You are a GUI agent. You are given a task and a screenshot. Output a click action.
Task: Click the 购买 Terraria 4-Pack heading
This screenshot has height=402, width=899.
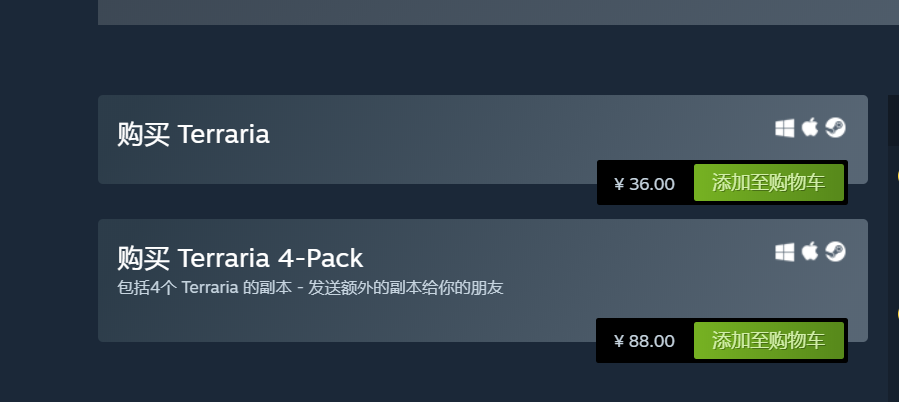240,258
